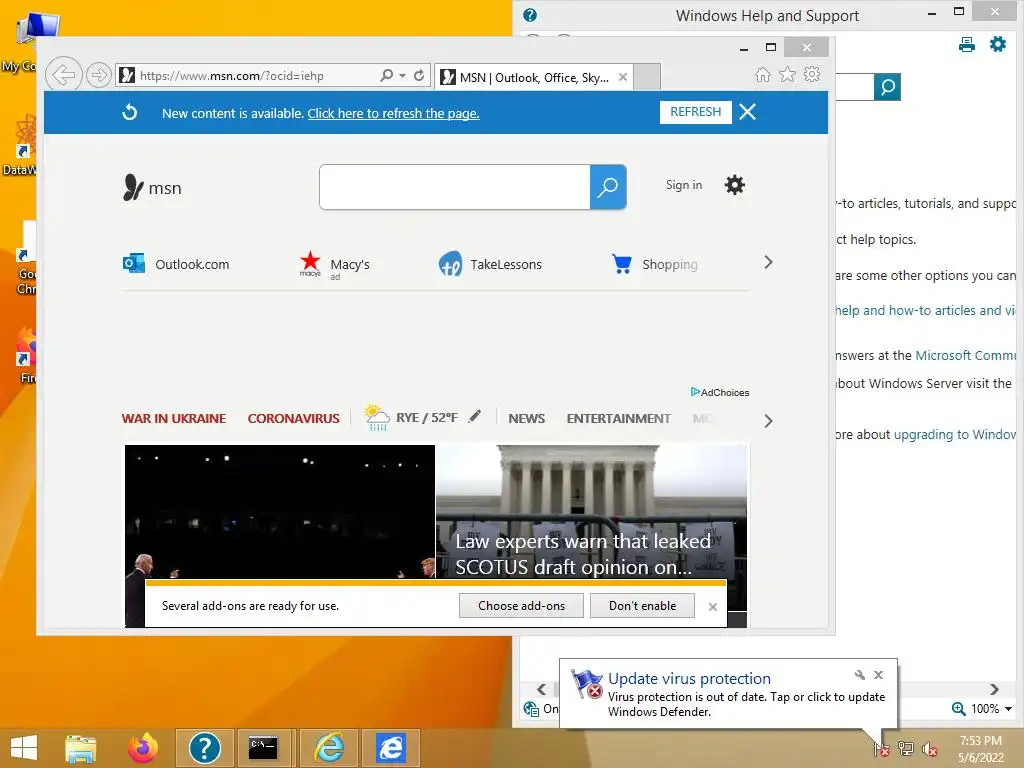The width and height of the screenshot is (1024, 768).
Task: Select the CORONAVIRUS news category
Action: tap(293, 419)
